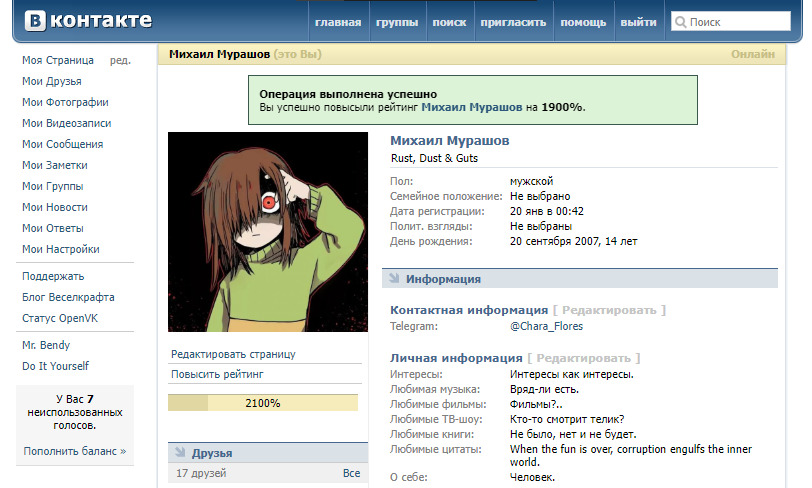Viewport: 812px width, 488px height.
Task: Click the Друзья section header
Action: click(x=268, y=452)
